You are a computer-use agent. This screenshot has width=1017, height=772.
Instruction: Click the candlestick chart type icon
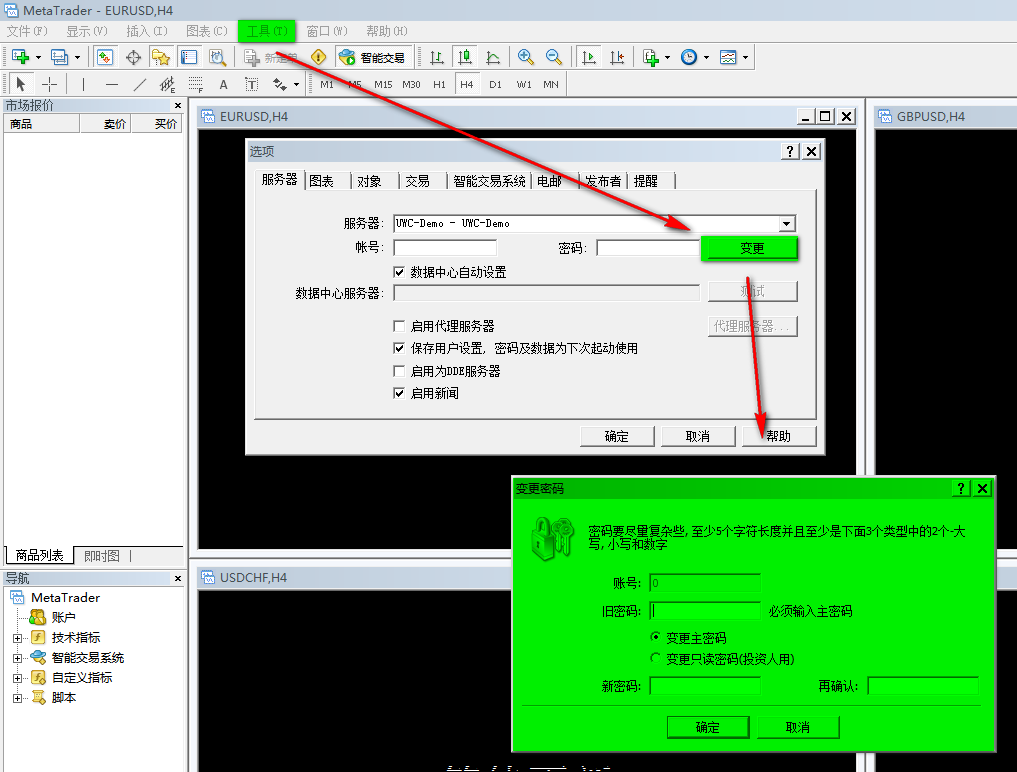(465, 57)
